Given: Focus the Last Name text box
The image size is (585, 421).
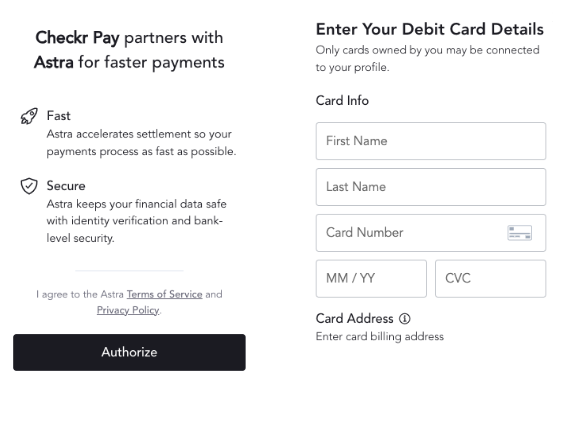Looking at the screenshot, I should click(x=431, y=187).
